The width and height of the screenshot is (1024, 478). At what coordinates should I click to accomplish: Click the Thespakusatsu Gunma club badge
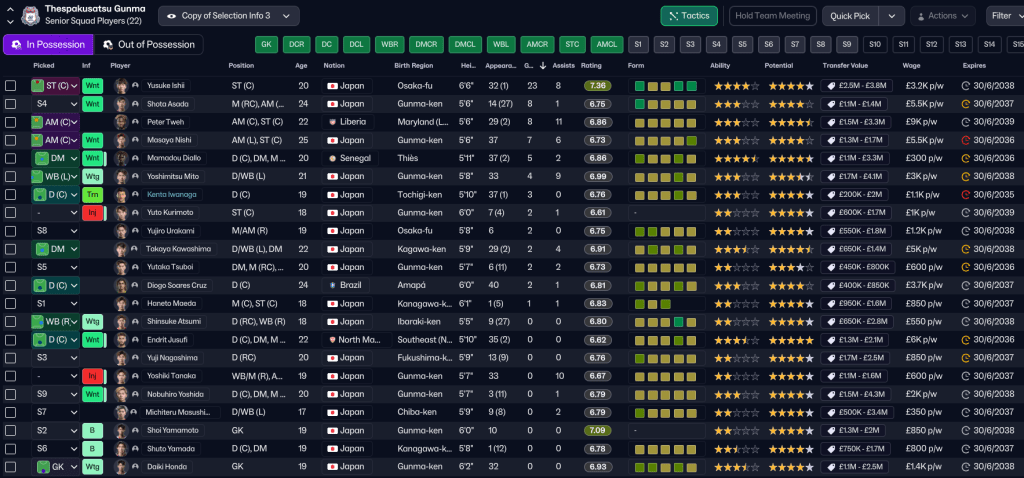pyautogui.click(x=29, y=16)
